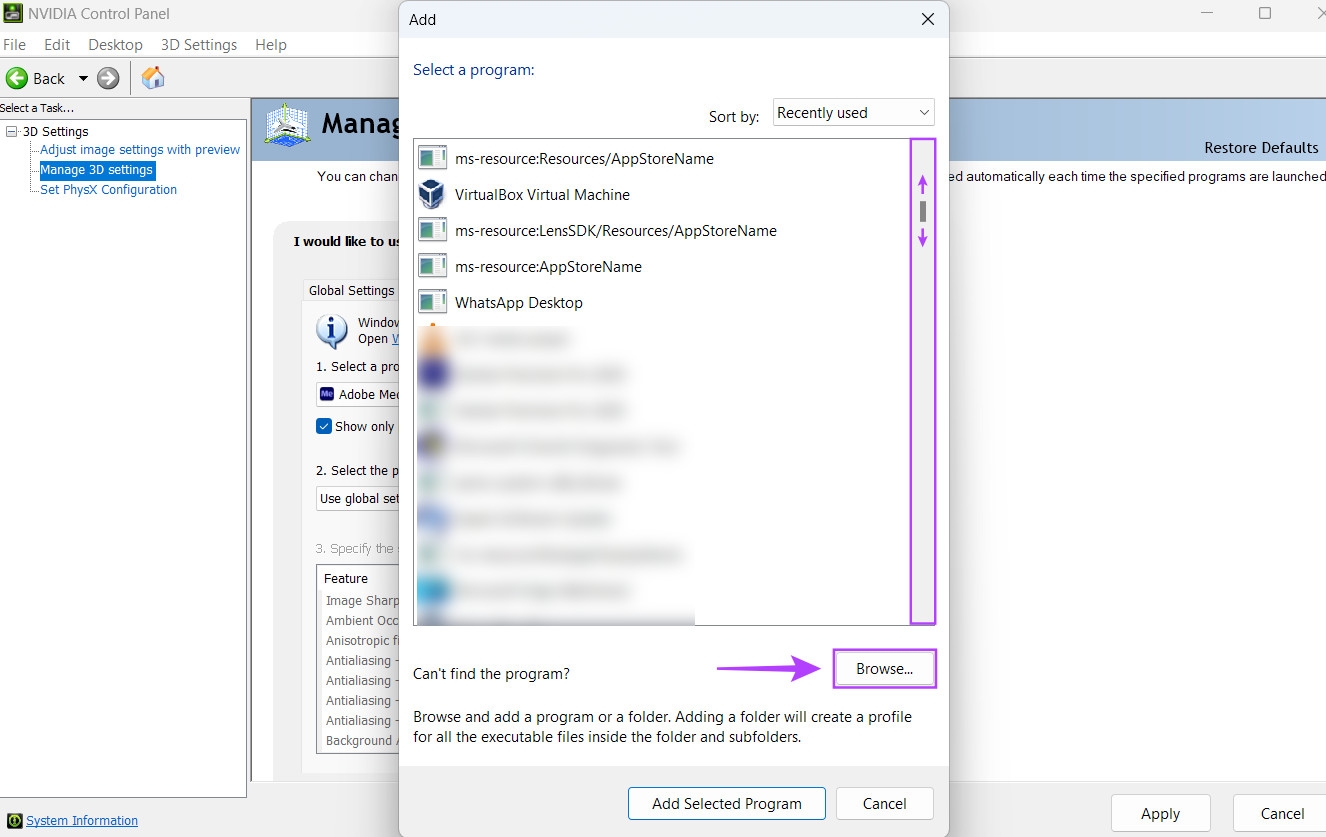
Task: Open the System Information link
Action: (82, 821)
